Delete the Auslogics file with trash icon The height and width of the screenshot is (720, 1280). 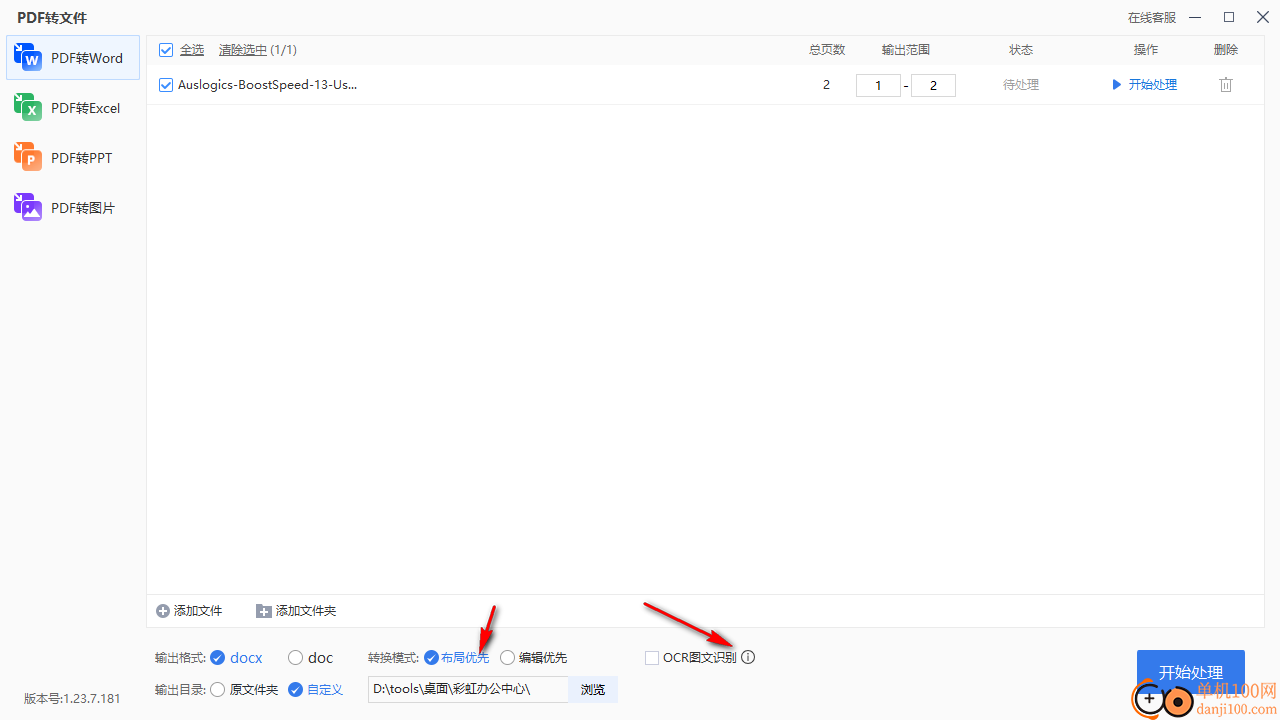pos(1226,85)
